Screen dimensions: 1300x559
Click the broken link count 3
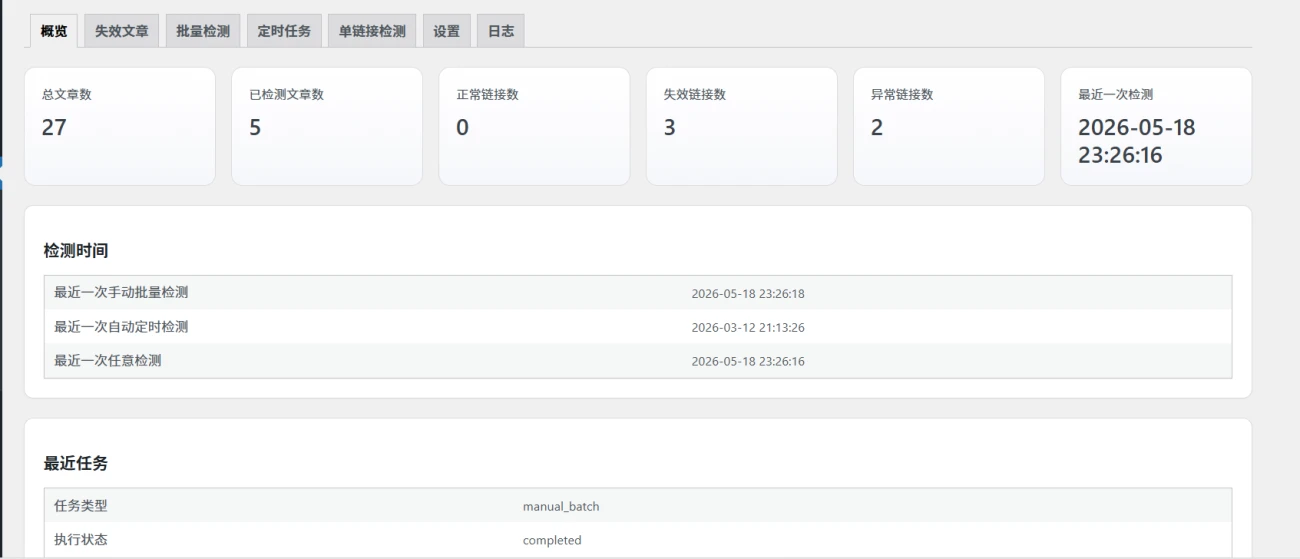pyautogui.click(x=670, y=127)
